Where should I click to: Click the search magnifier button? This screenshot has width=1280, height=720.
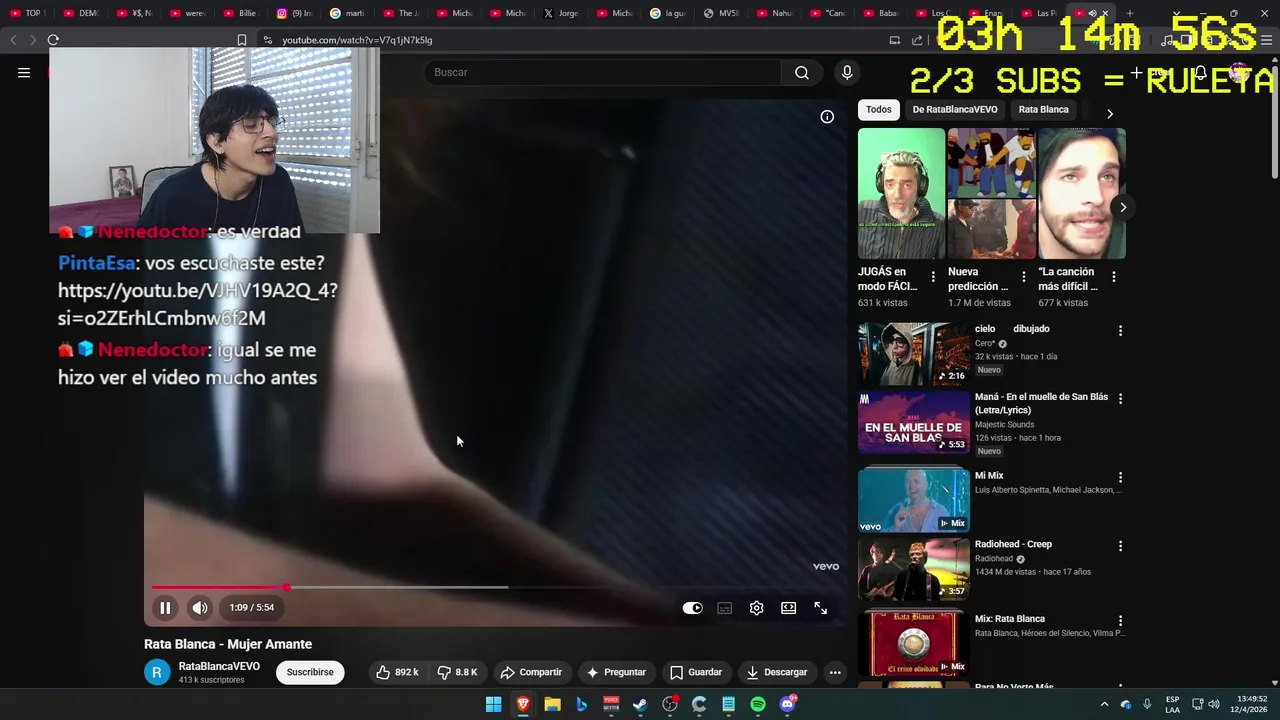click(802, 72)
